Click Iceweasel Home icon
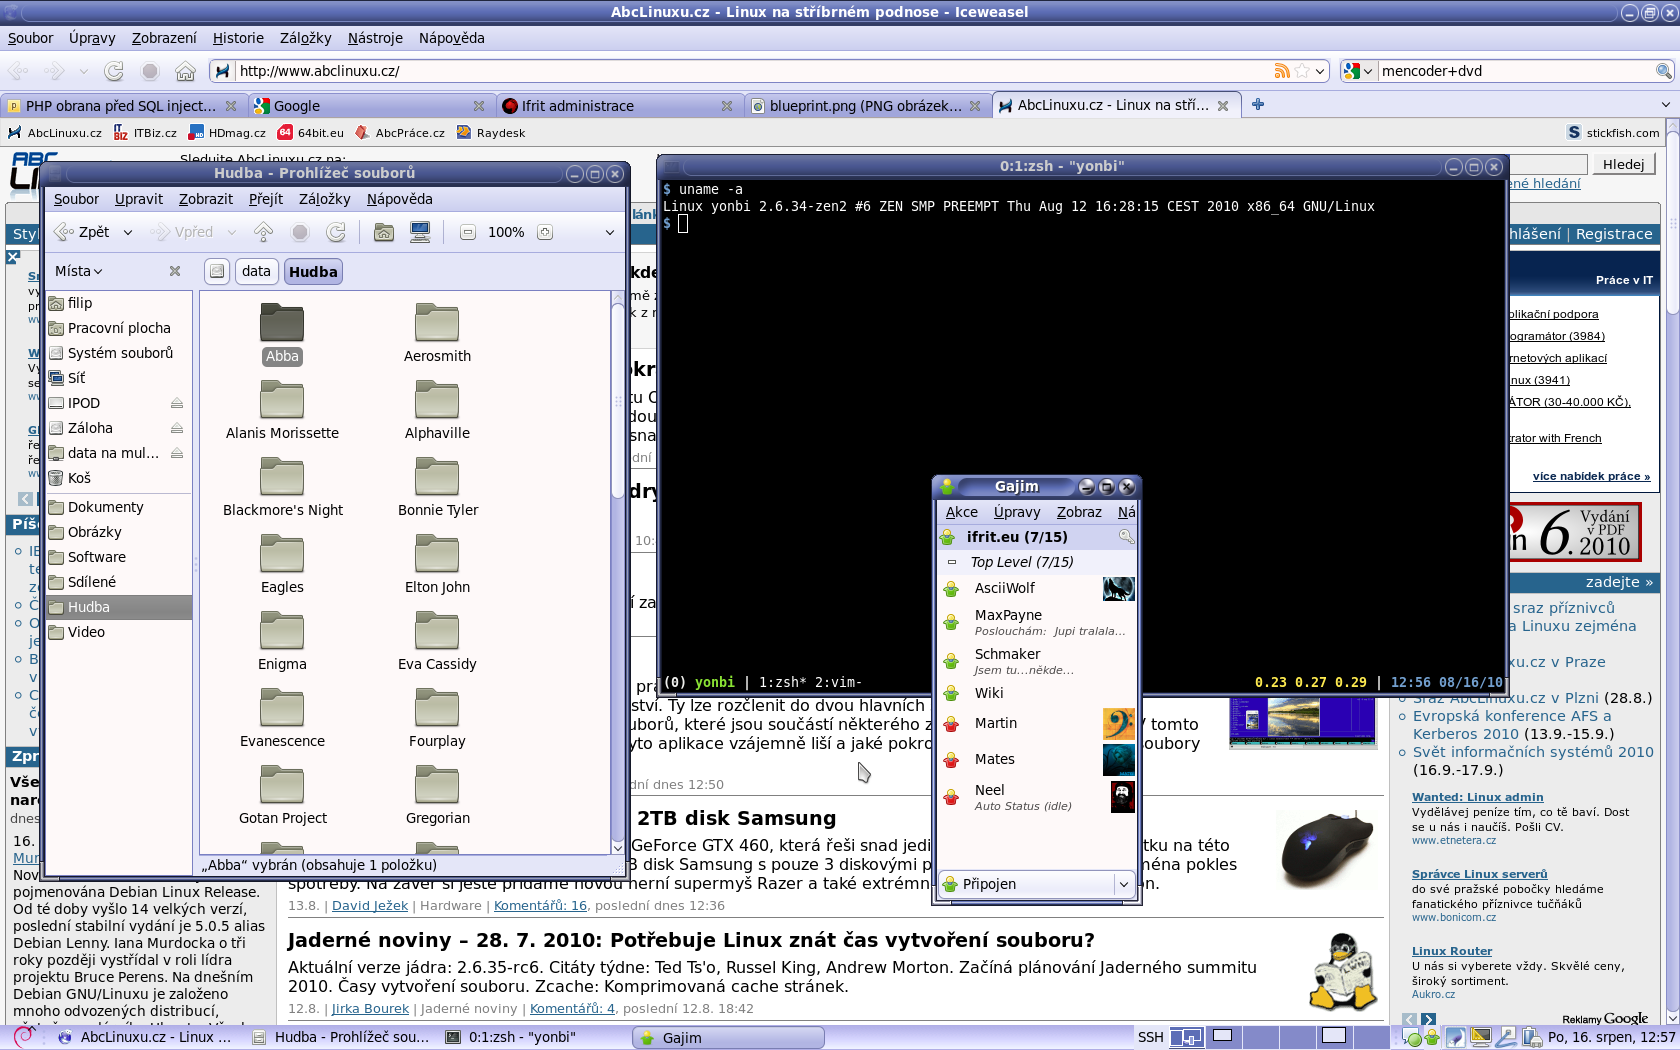Image resolution: width=1680 pixels, height=1050 pixels. (x=185, y=71)
